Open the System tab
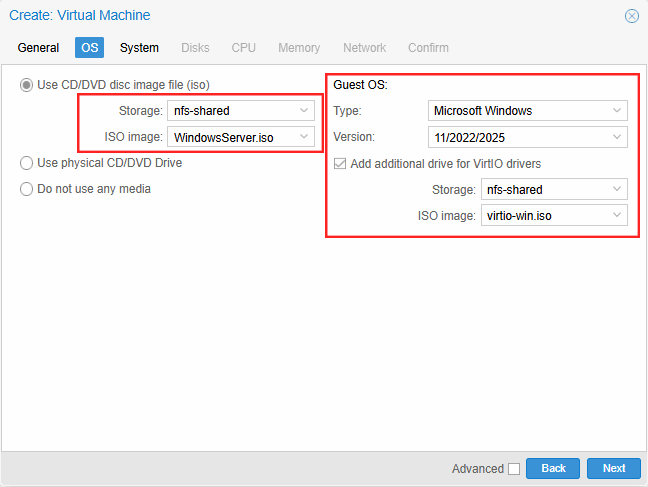The image size is (648, 487). (x=139, y=48)
